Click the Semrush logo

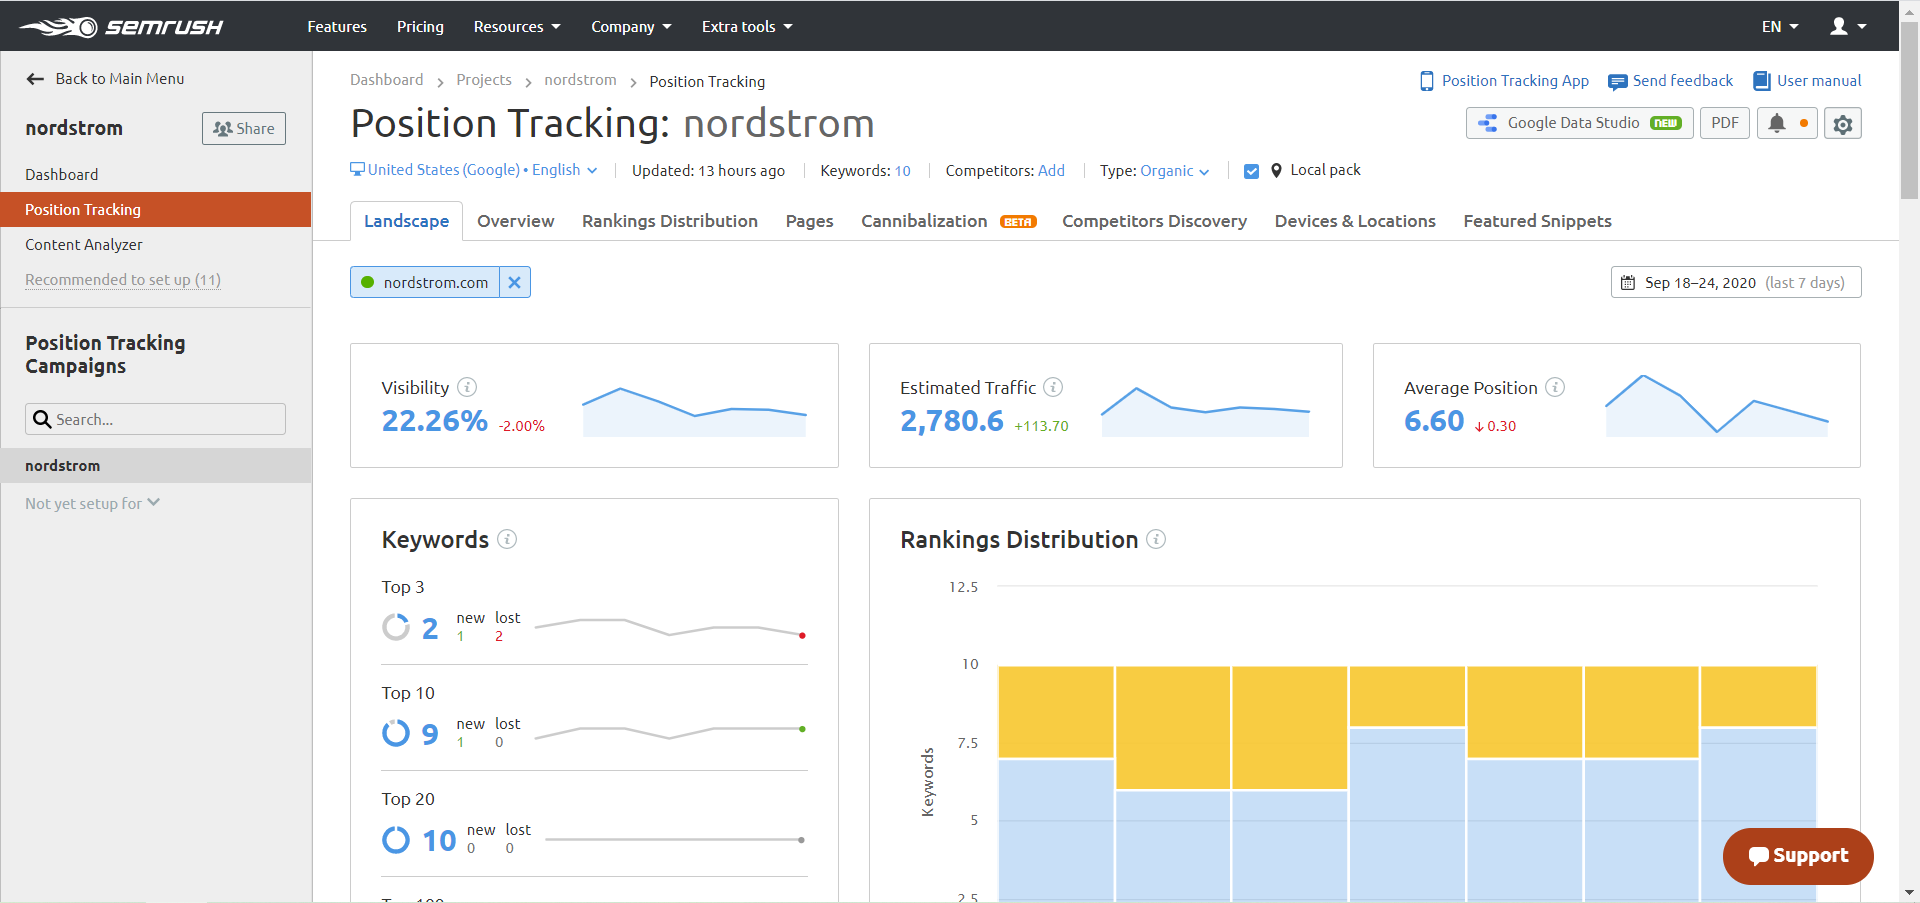(x=121, y=27)
